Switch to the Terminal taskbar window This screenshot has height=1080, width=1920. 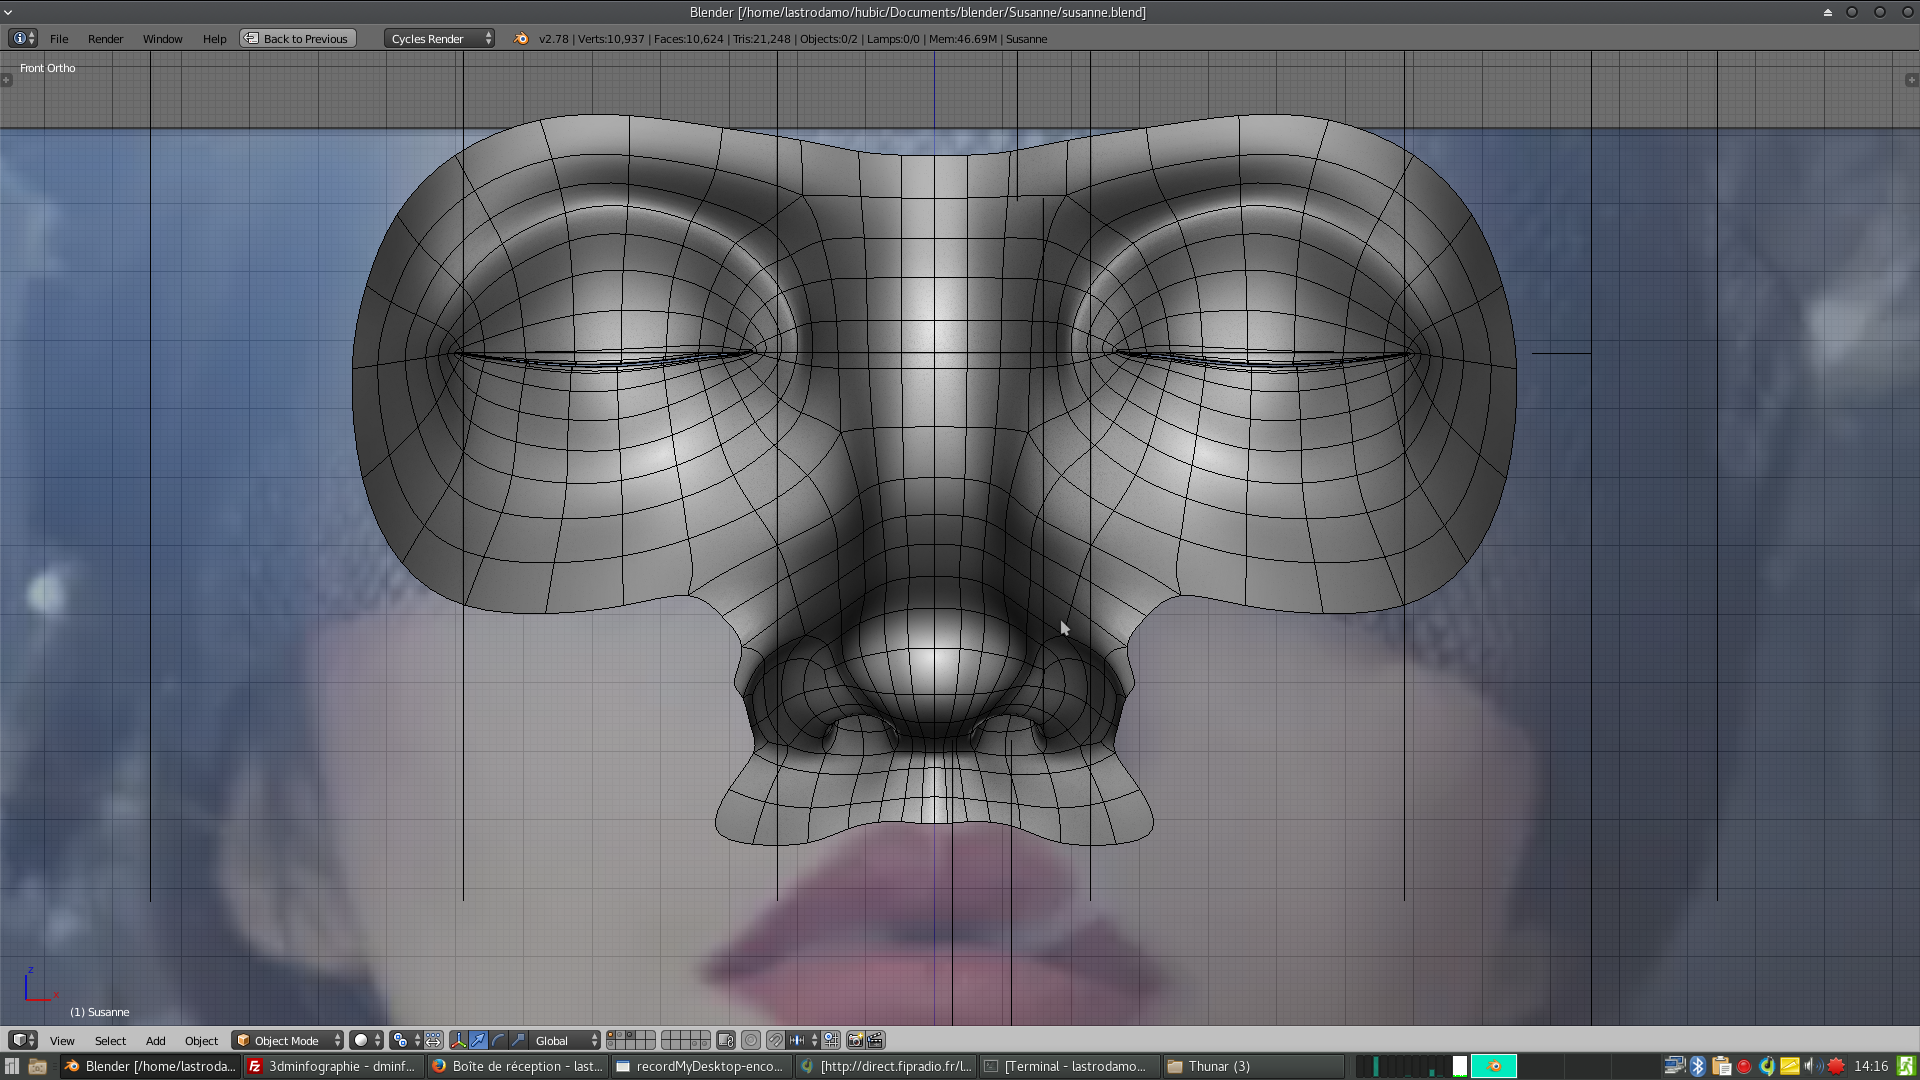[x=1070, y=1066]
